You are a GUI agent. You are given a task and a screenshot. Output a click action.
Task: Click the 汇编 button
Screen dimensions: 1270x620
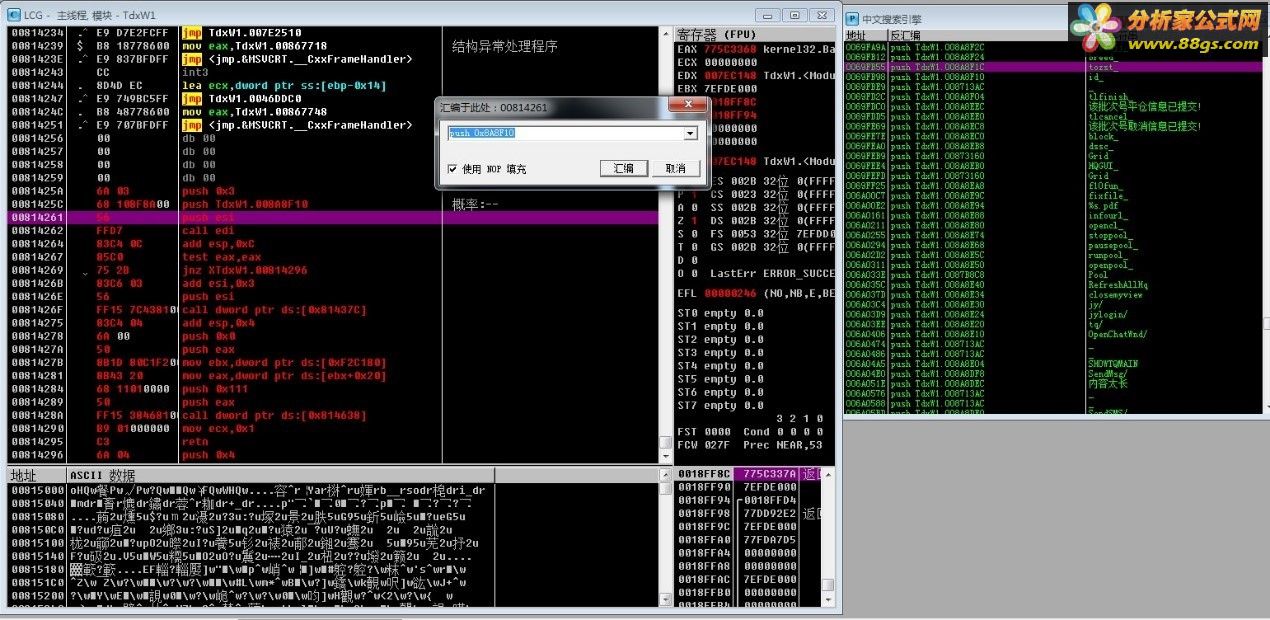coord(624,168)
